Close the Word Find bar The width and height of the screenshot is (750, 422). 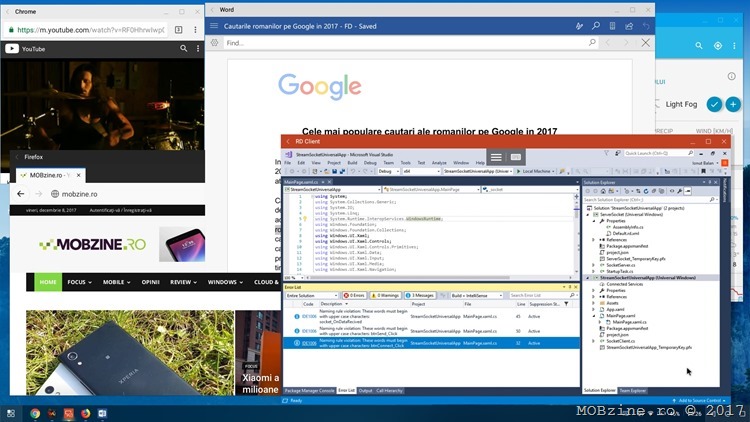646,43
